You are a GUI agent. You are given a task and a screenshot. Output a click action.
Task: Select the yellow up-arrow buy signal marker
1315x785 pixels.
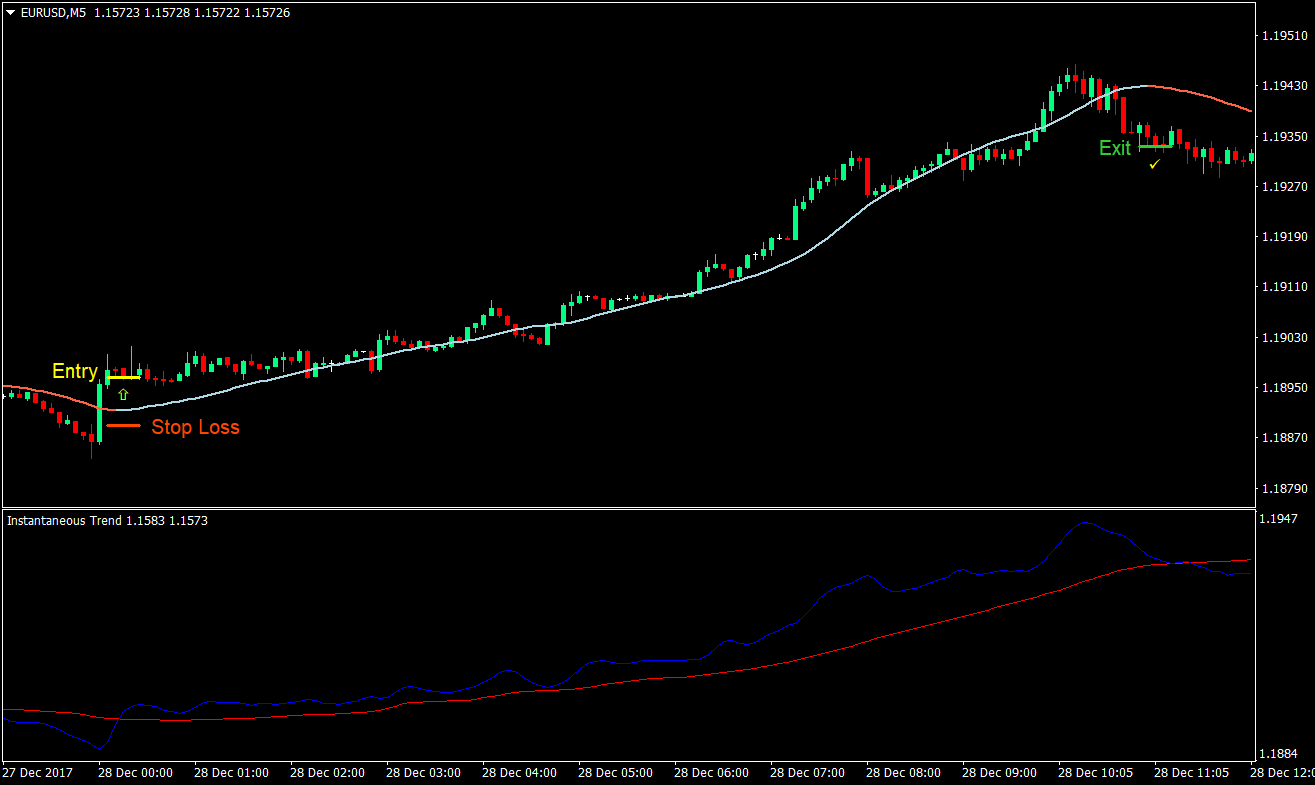(x=122, y=393)
